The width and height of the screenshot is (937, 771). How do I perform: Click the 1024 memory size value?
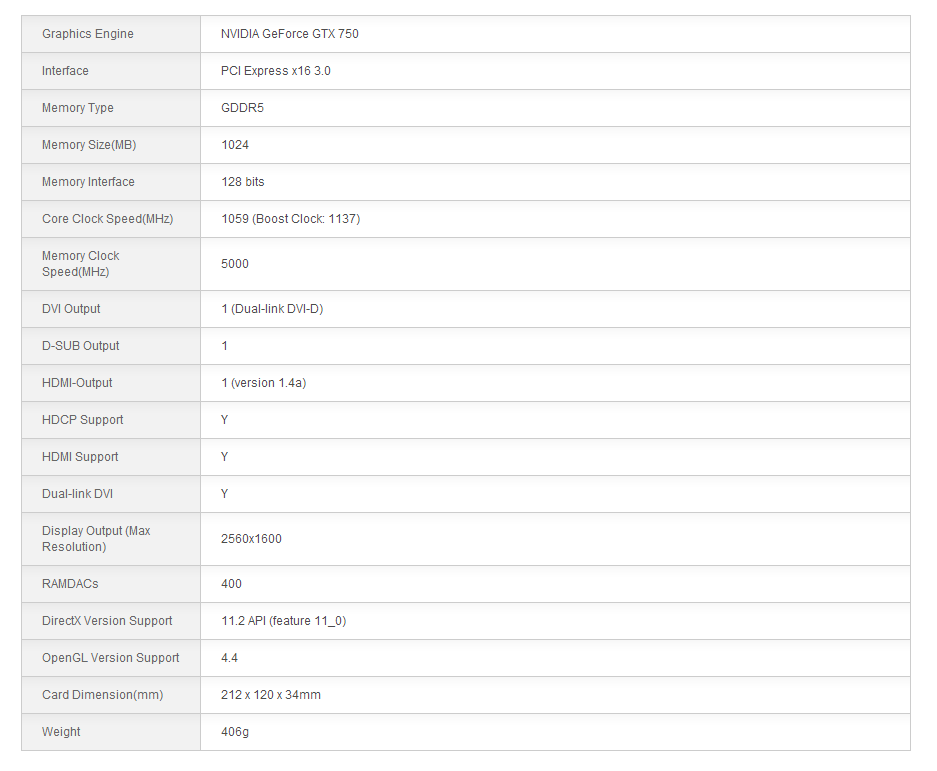pyautogui.click(x=235, y=145)
